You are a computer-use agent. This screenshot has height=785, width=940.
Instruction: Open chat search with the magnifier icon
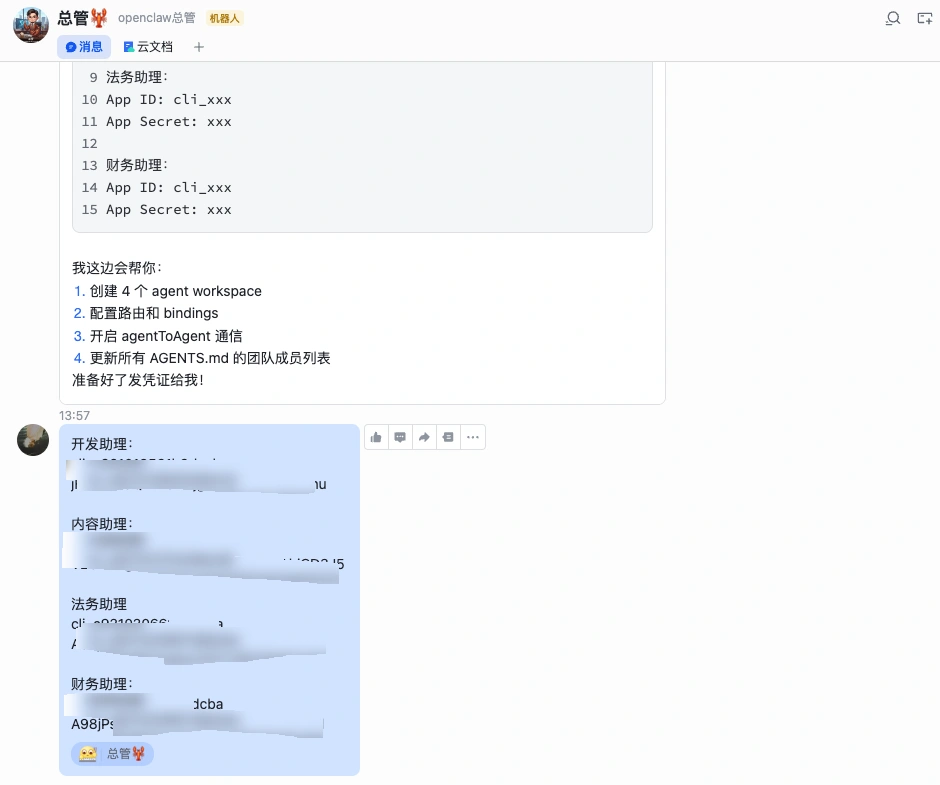(893, 18)
